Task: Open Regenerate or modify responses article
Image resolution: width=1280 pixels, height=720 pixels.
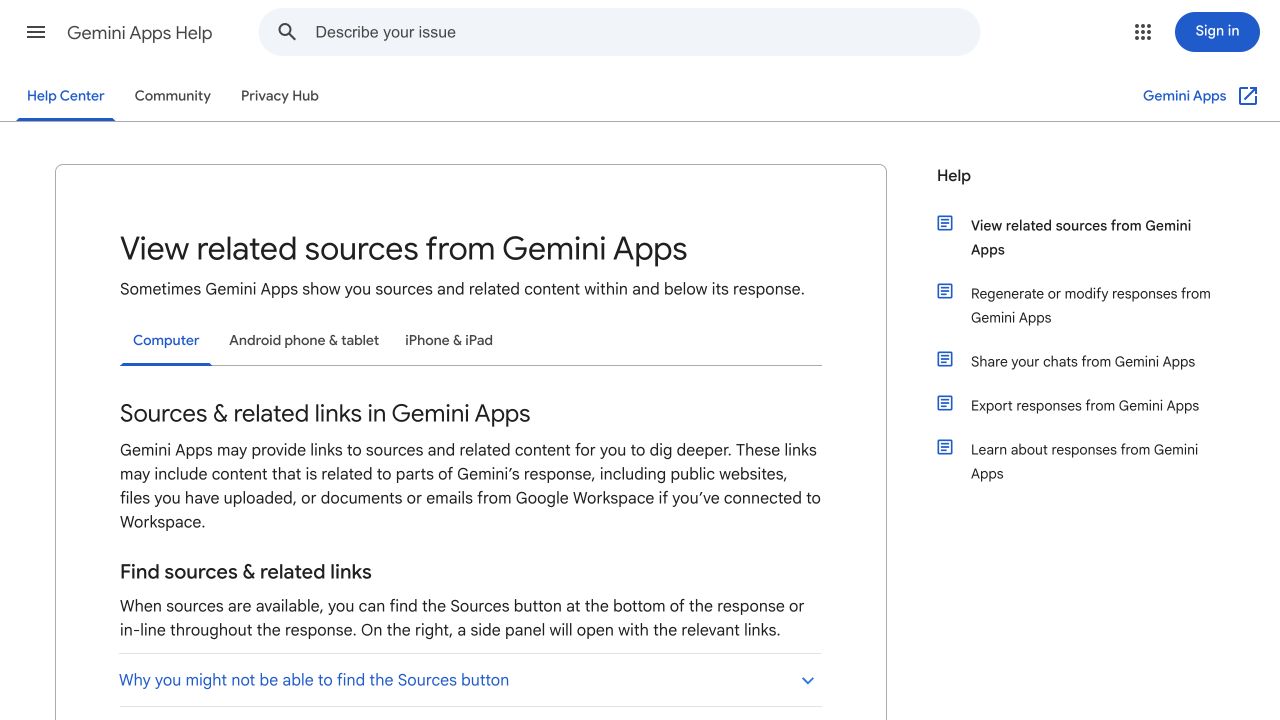Action: pos(1091,305)
